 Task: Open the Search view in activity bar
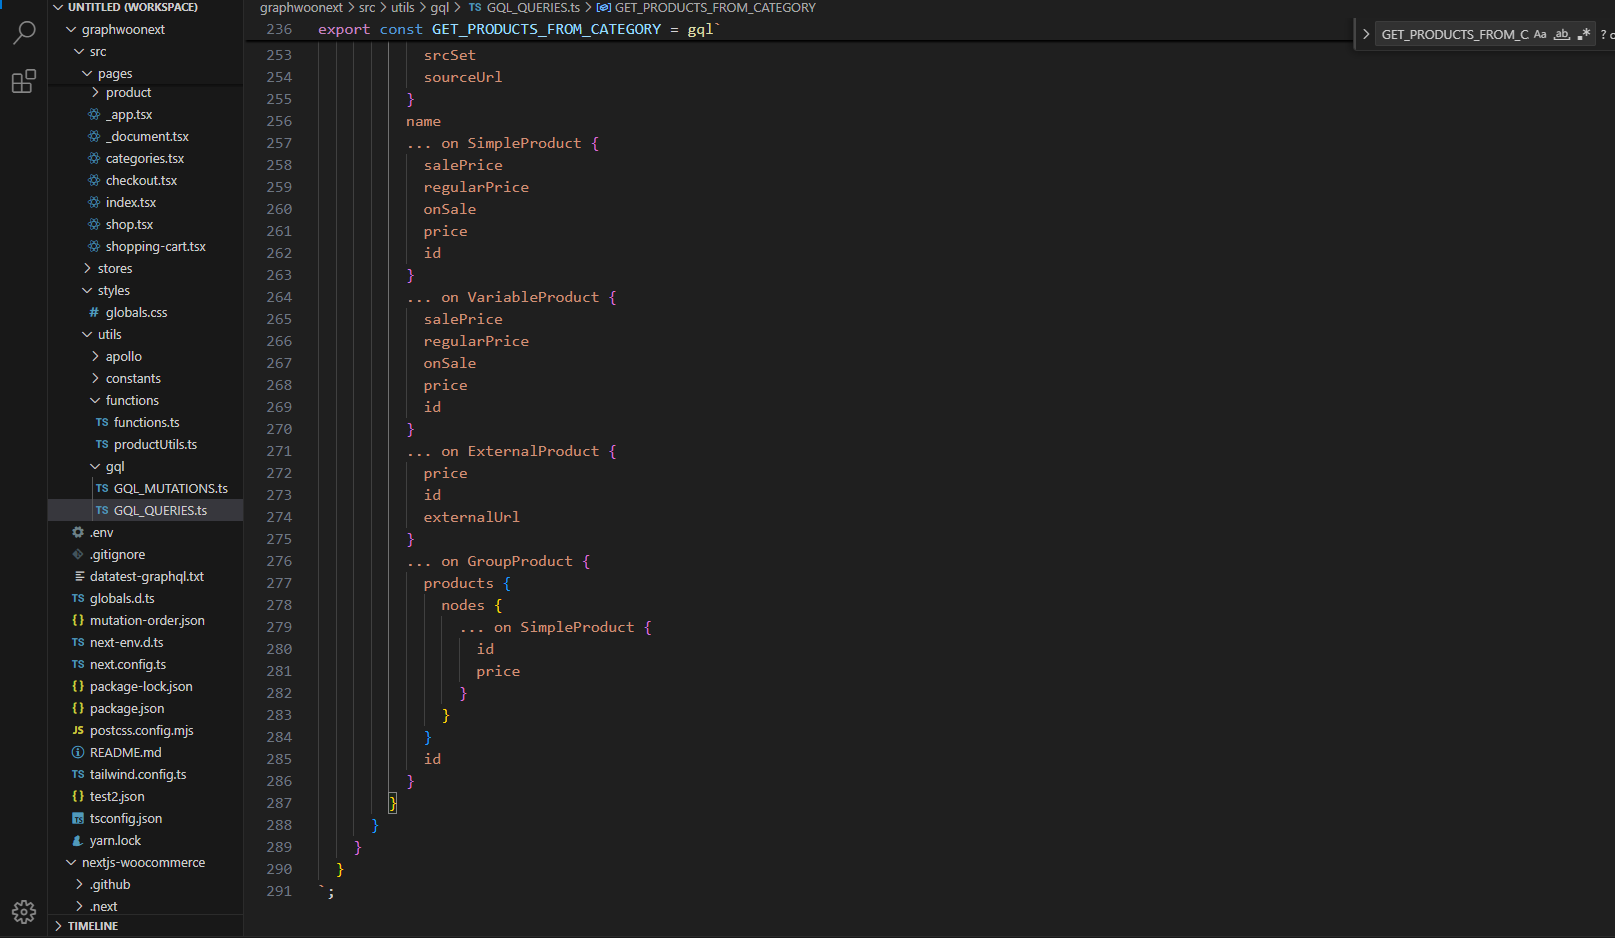24,33
